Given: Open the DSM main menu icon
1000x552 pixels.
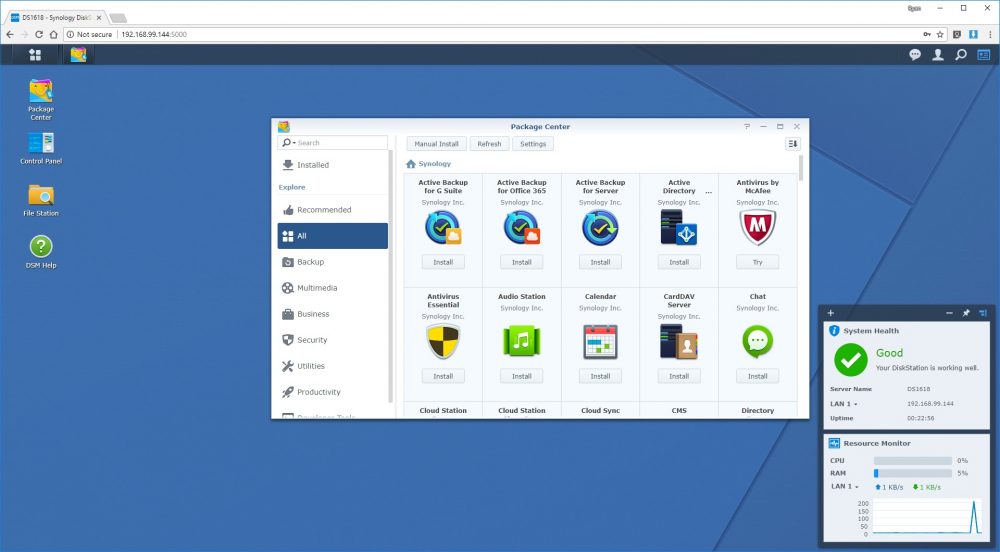Looking at the screenshot, I should coord(35,55).
